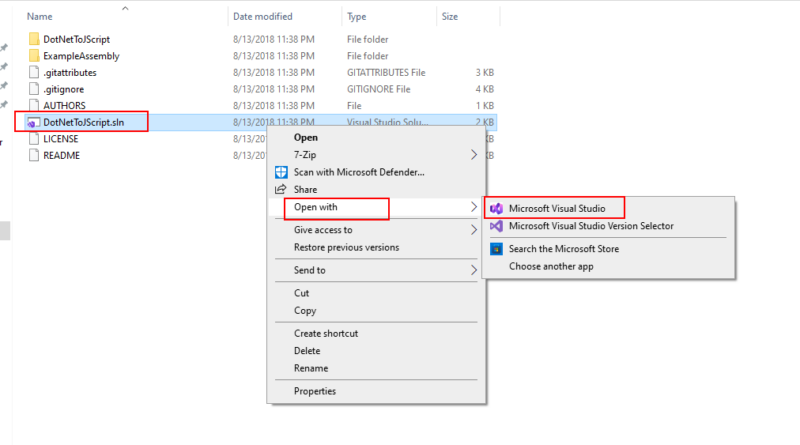Select the README file
Viewport: 800px width, 445px height.
tap(61, 156)
